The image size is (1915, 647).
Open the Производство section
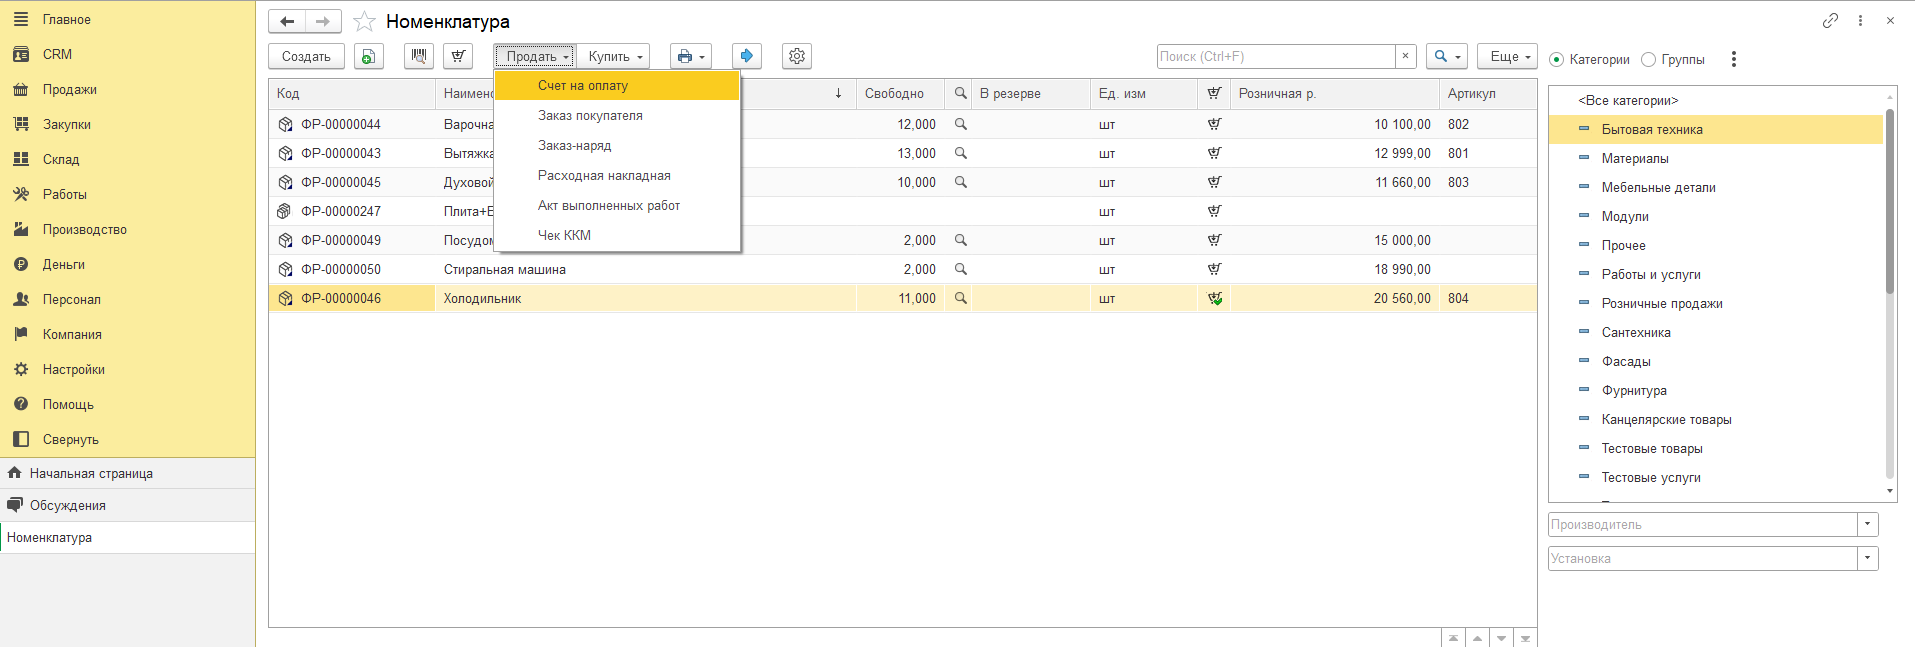click(x=84, y=229)
